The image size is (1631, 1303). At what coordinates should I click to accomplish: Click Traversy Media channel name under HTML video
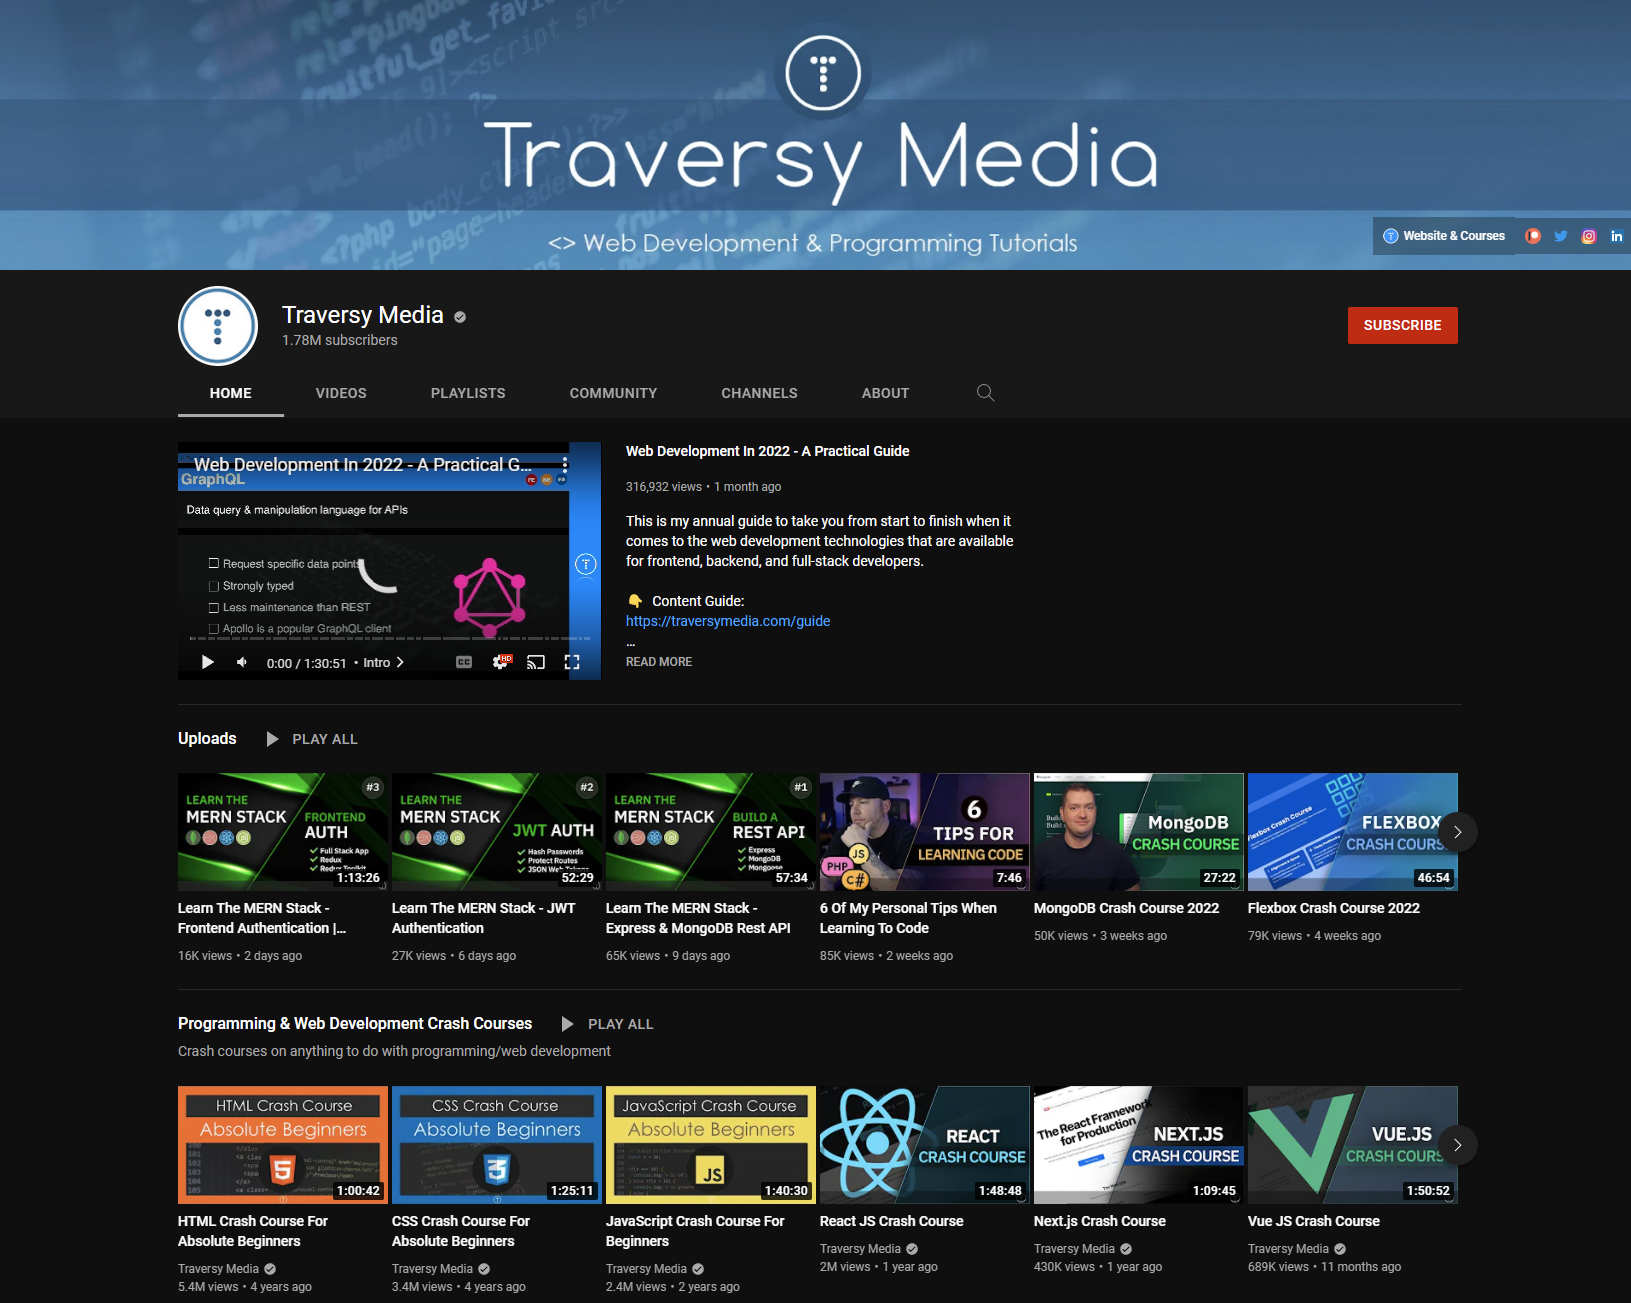[218, 1269]
